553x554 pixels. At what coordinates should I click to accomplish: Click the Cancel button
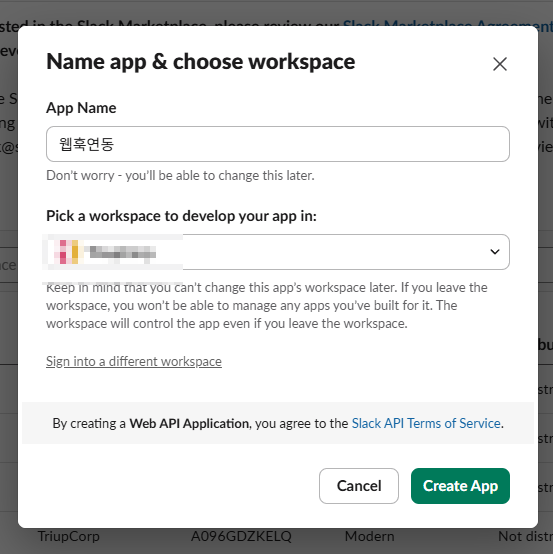pyautogui.click(x=359, y=486)
